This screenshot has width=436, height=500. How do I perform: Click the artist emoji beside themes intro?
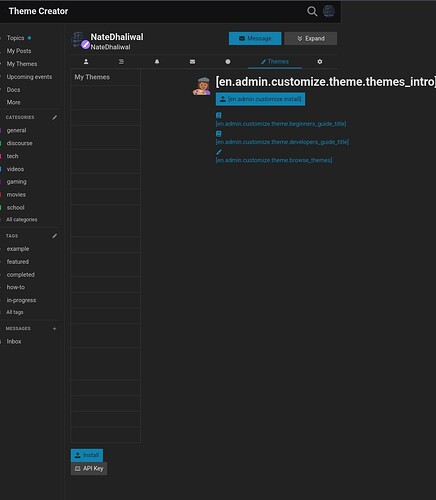[x=202, y=86]
